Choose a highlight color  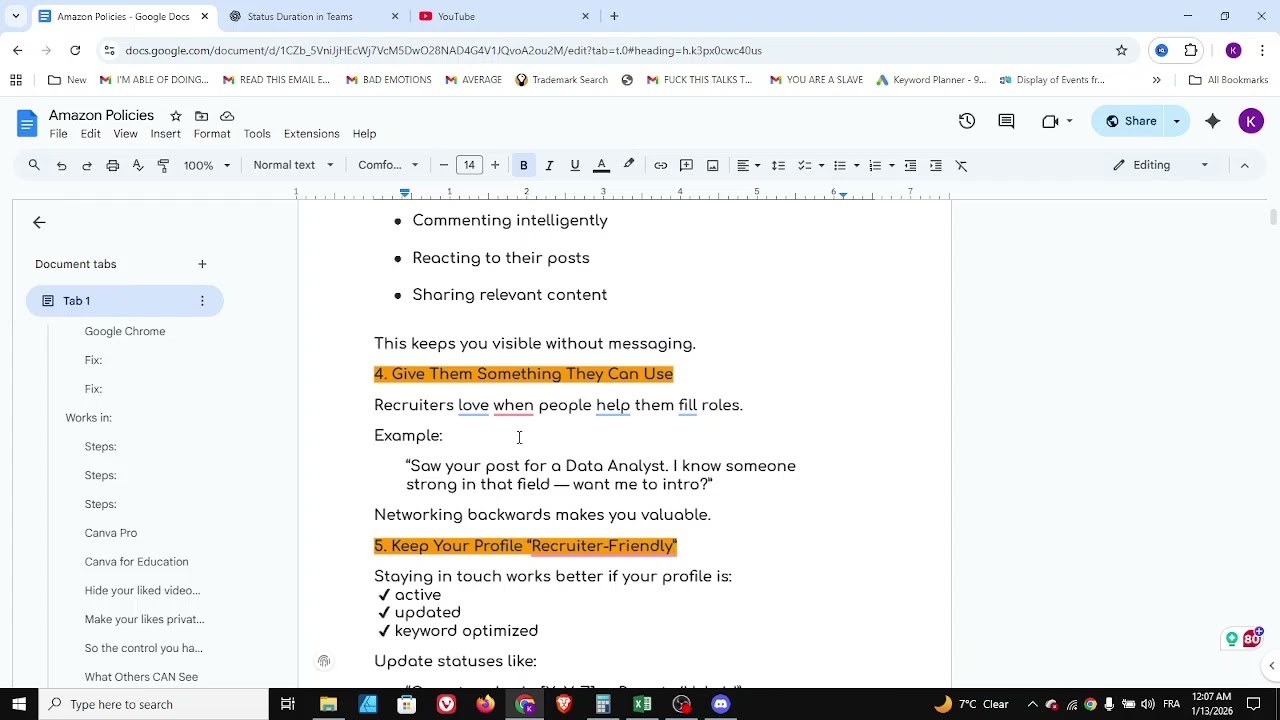tap(629, 165)
